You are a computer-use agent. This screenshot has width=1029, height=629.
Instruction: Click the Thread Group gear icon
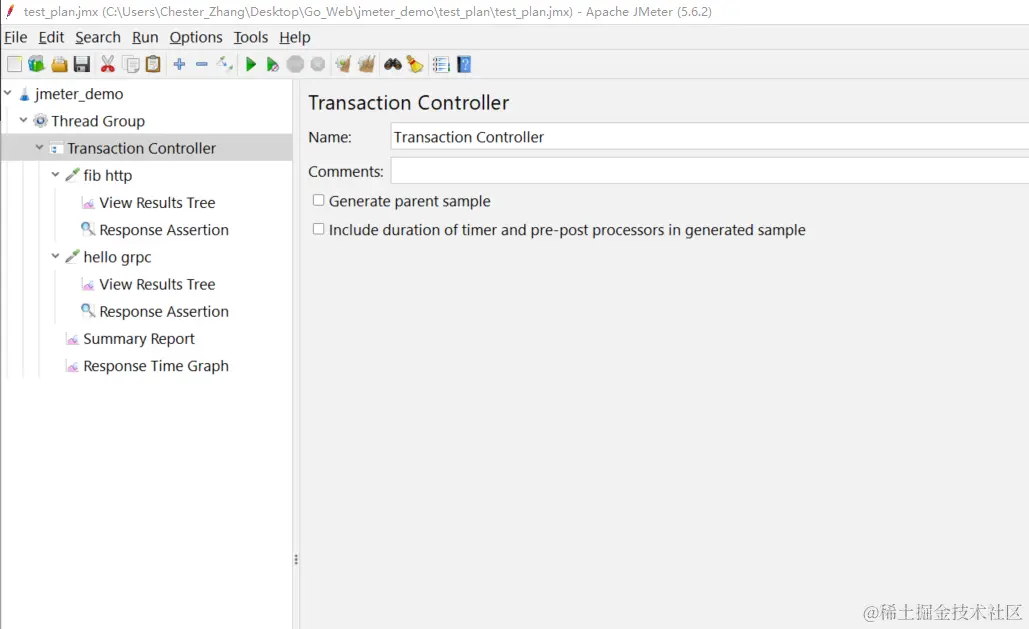click(41, 121)
